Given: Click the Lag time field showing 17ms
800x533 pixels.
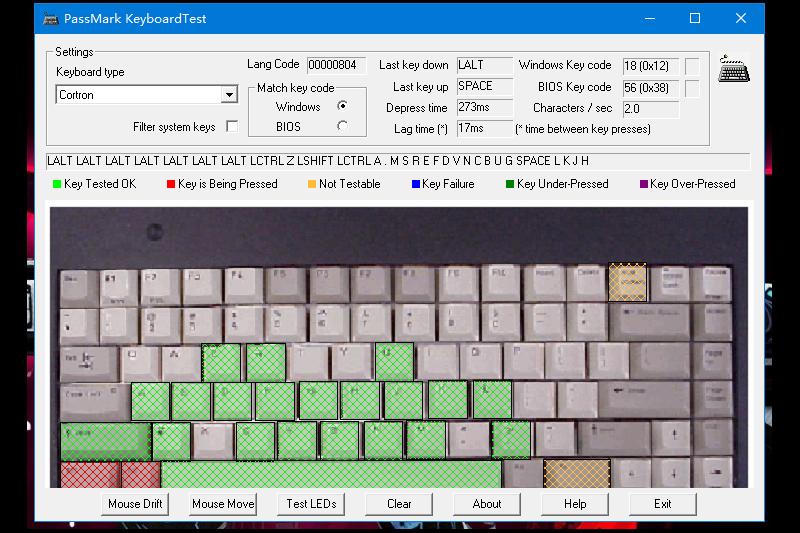Looking at the screenshot, I should [484, 128].
